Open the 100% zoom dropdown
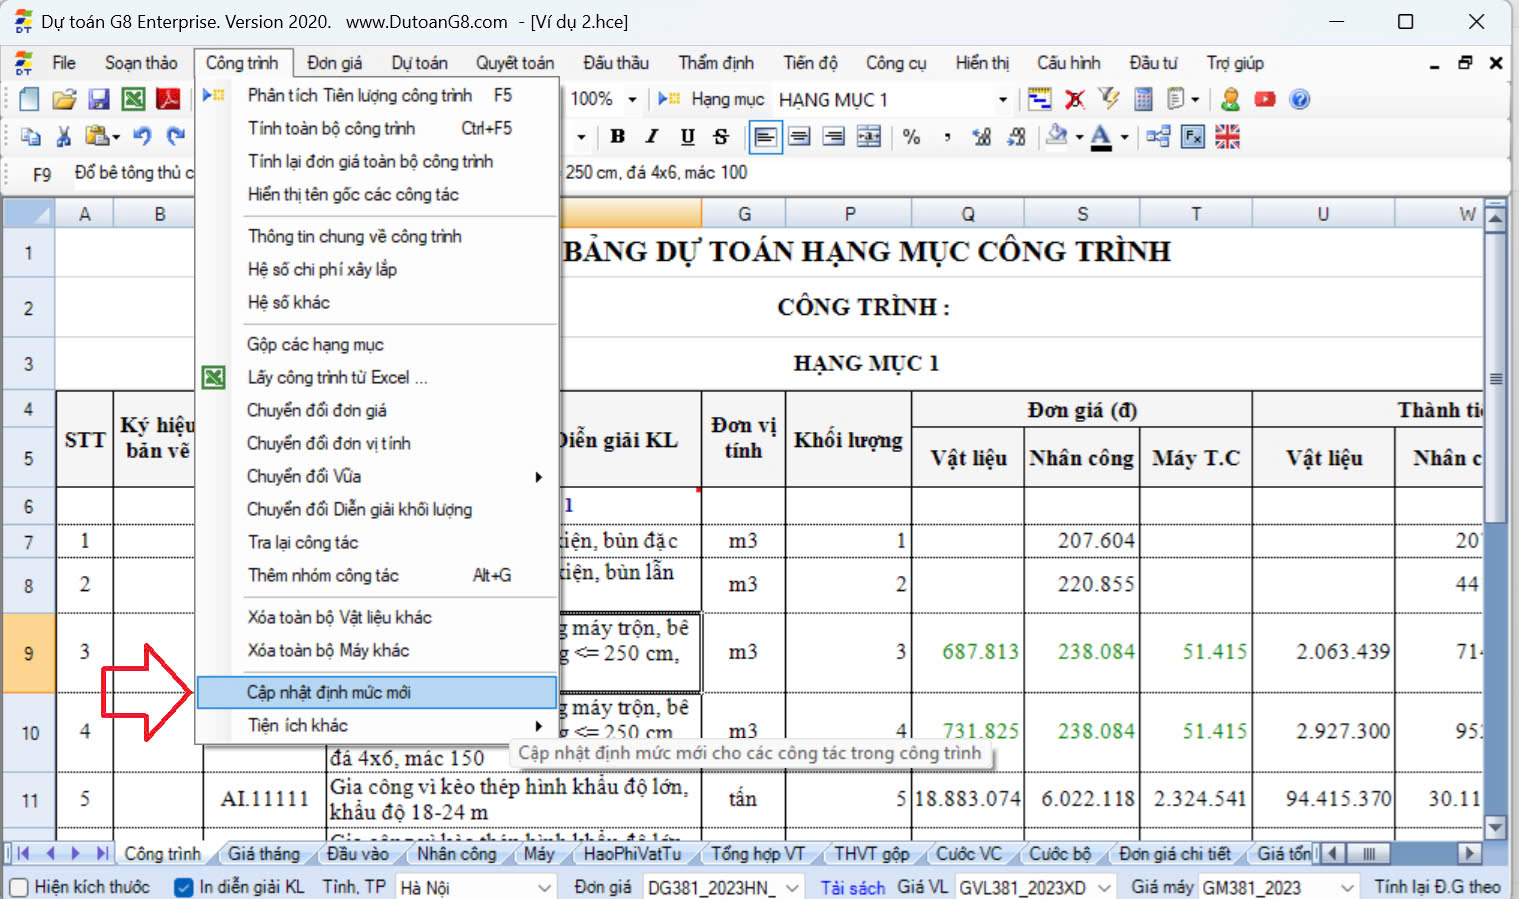Image resolution: width=1519 pixels, height=899 pixels. click(632, 99)
